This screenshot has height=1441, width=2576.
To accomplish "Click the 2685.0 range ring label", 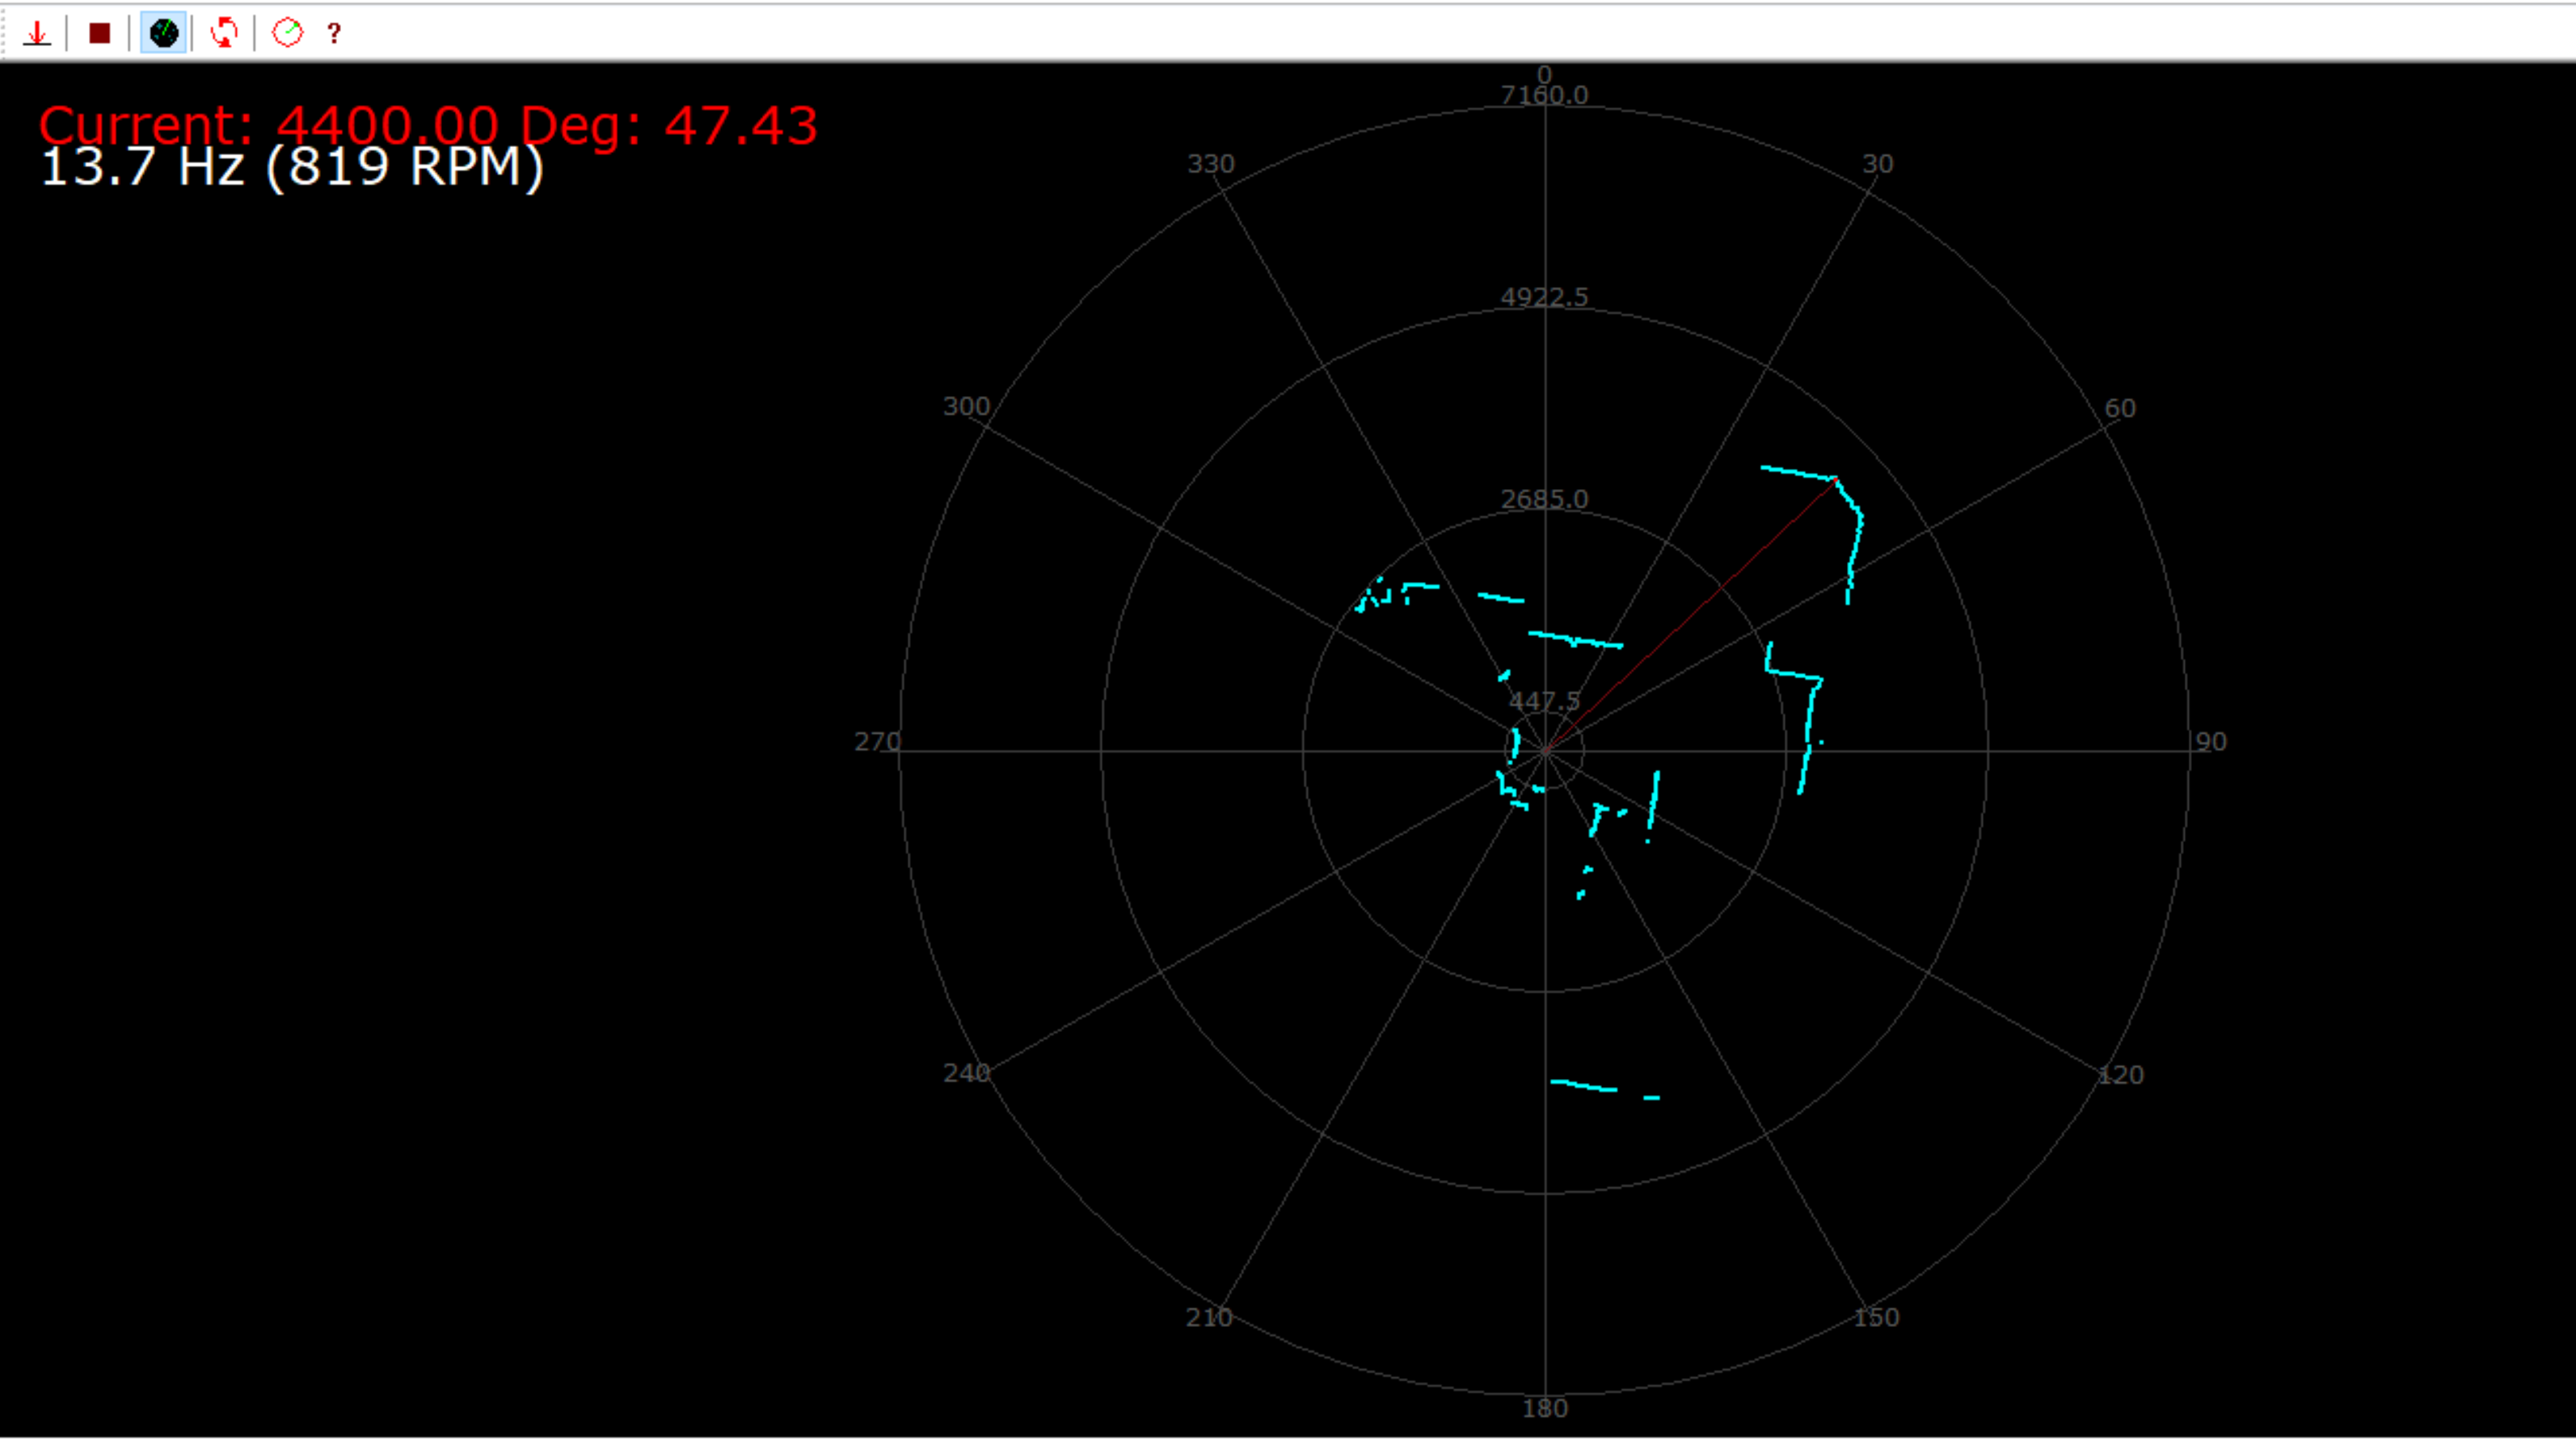I will (1544, 499).
